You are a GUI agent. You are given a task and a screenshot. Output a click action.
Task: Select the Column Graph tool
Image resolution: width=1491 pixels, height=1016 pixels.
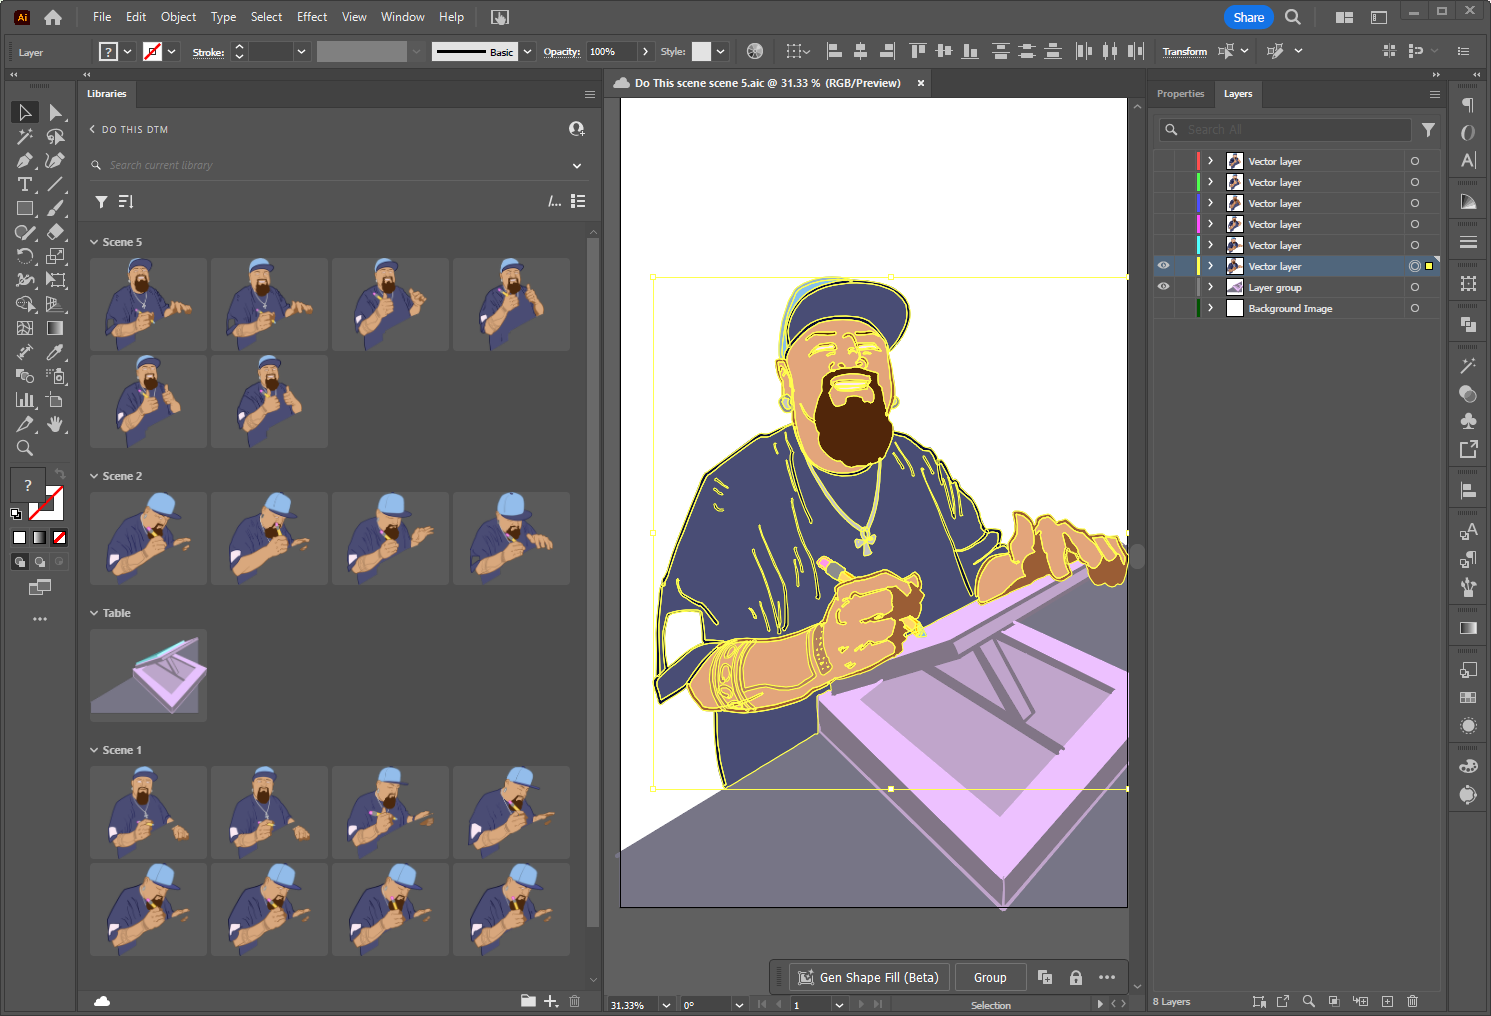click(x=25, y=400)
